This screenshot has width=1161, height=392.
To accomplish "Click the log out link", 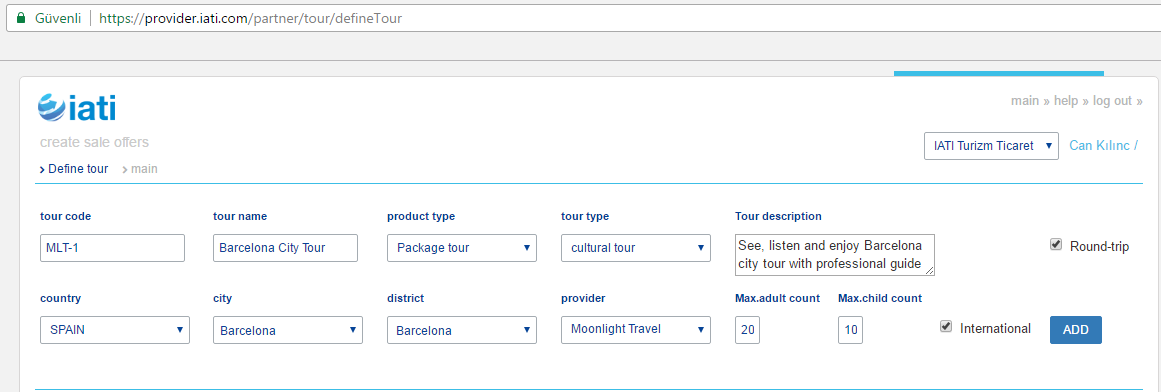I will [1112, 101].
